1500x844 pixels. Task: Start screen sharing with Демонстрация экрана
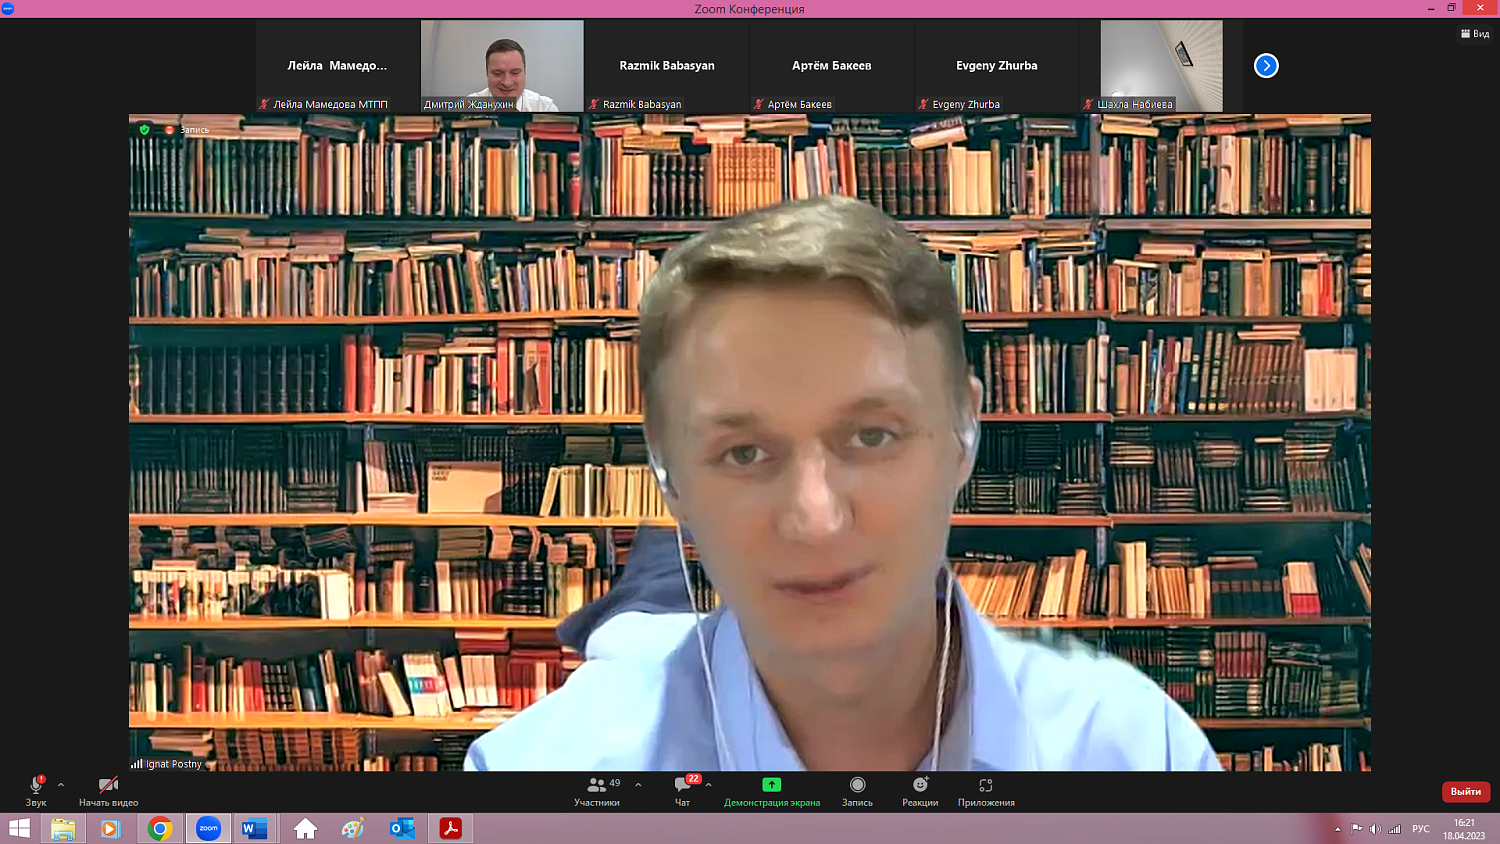point(771,786)
